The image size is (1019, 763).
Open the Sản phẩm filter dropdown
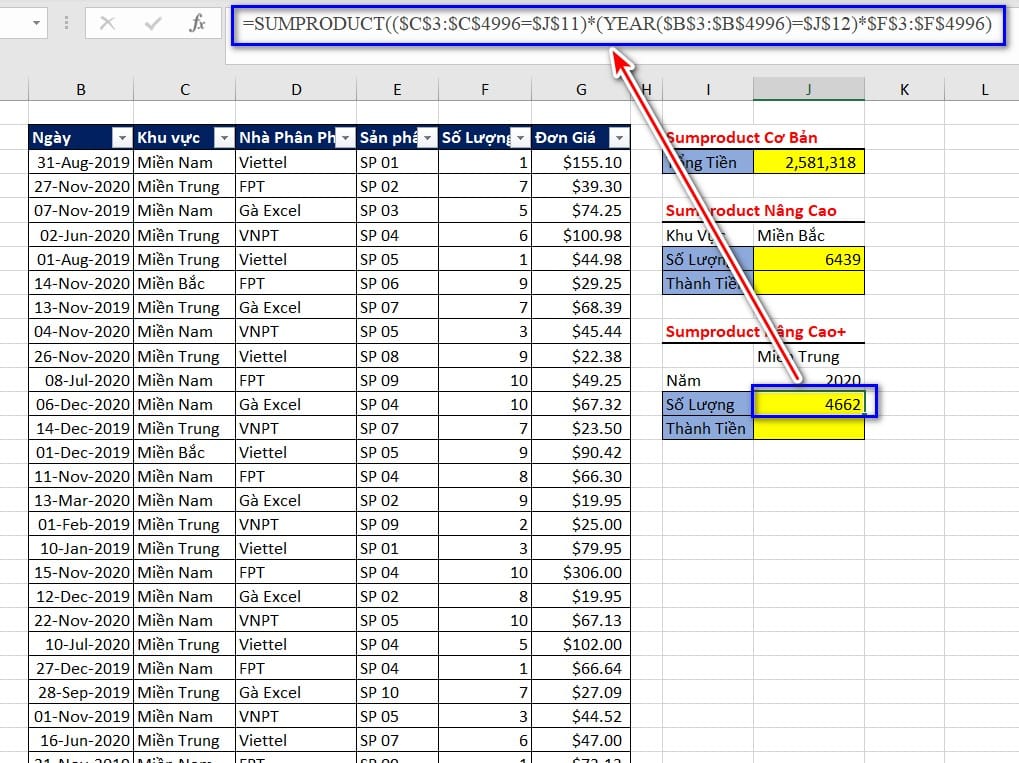[426, 138]
